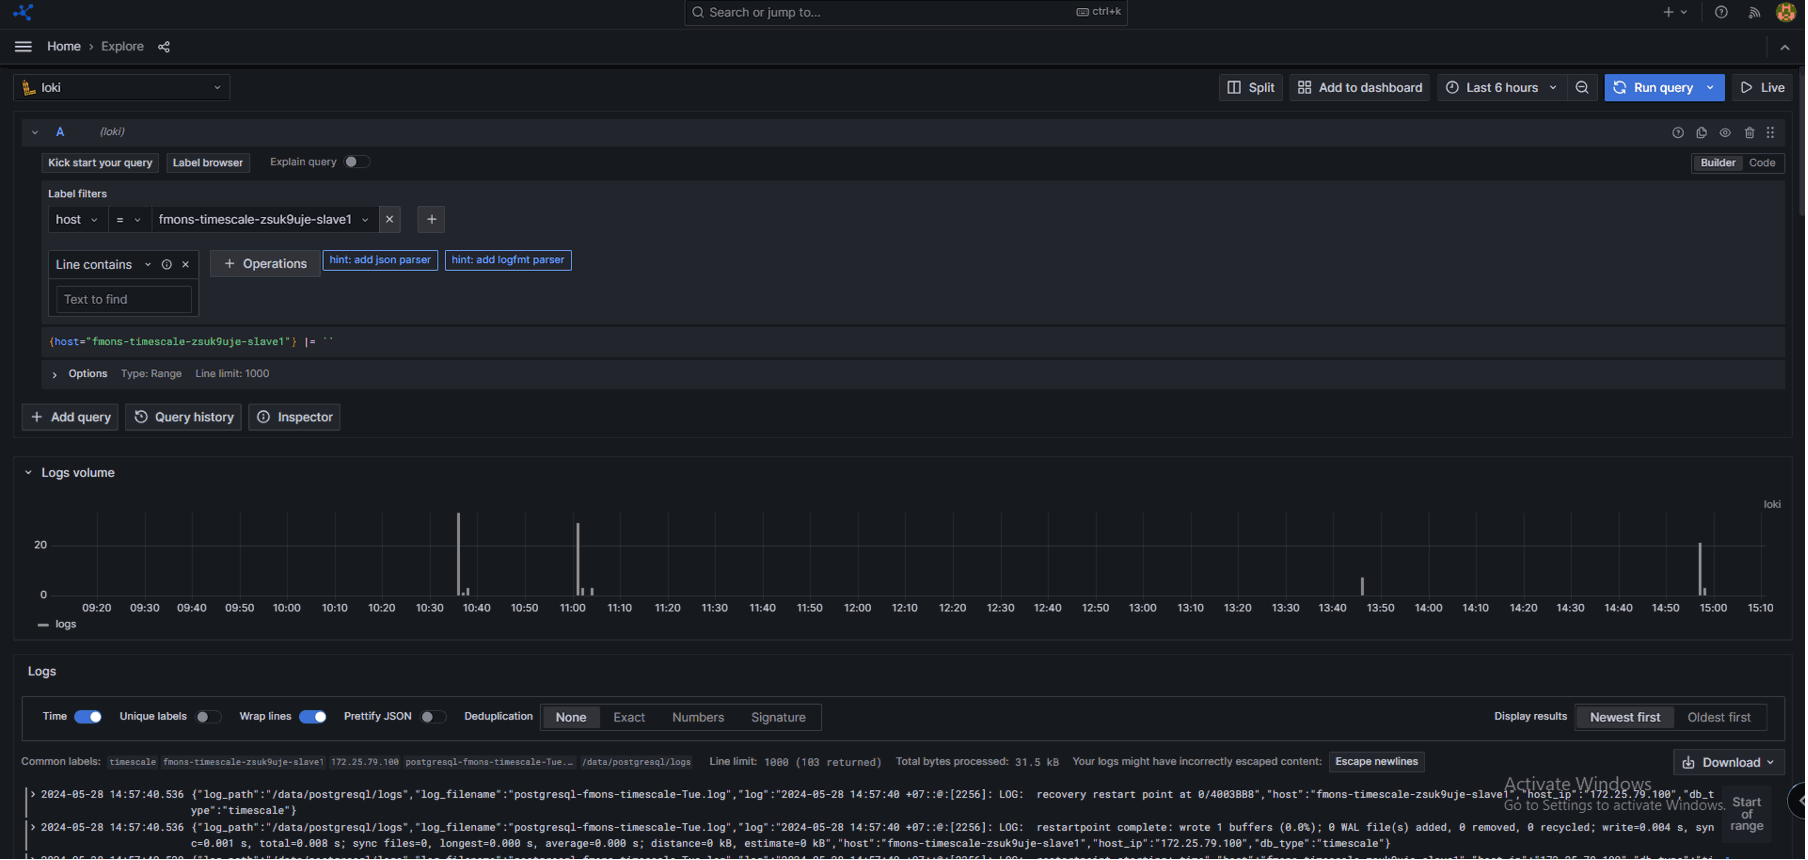Apply hint: add logfmt parser
The image size is (1808, 860).
(x=509, y=260)
